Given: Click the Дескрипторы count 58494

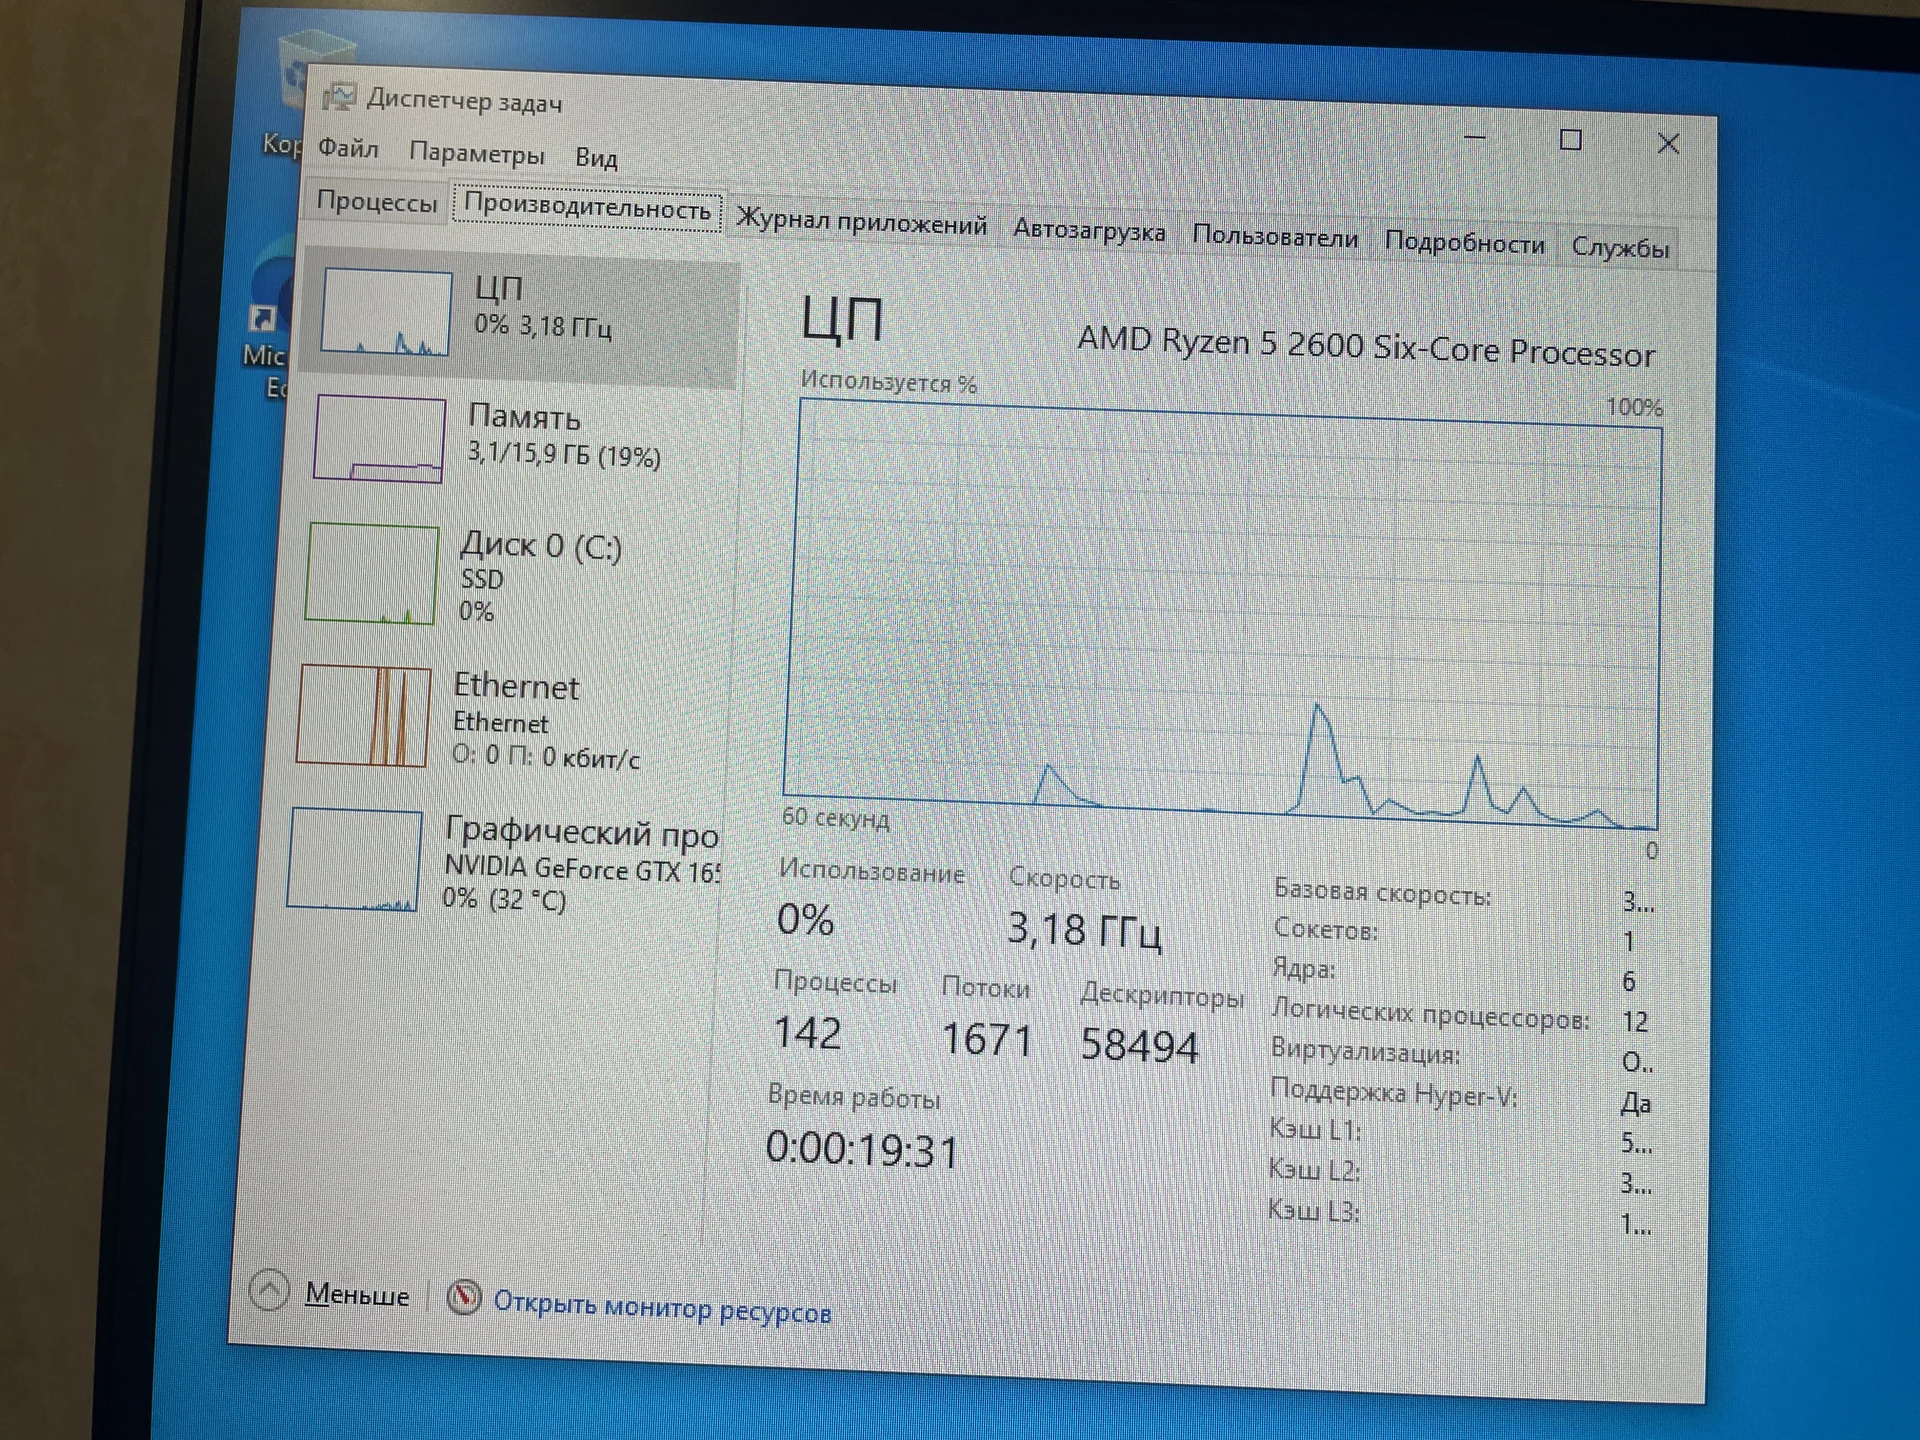Looking at the screenshot, I should (1139, 1046).
